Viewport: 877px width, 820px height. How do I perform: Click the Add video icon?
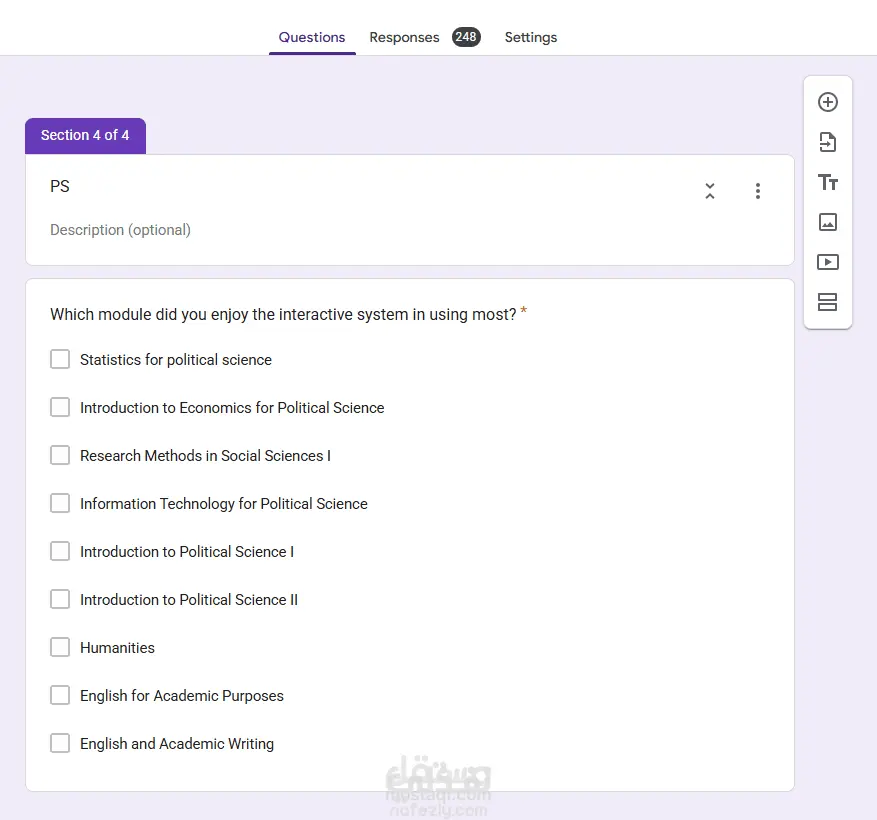pos(827,262)
